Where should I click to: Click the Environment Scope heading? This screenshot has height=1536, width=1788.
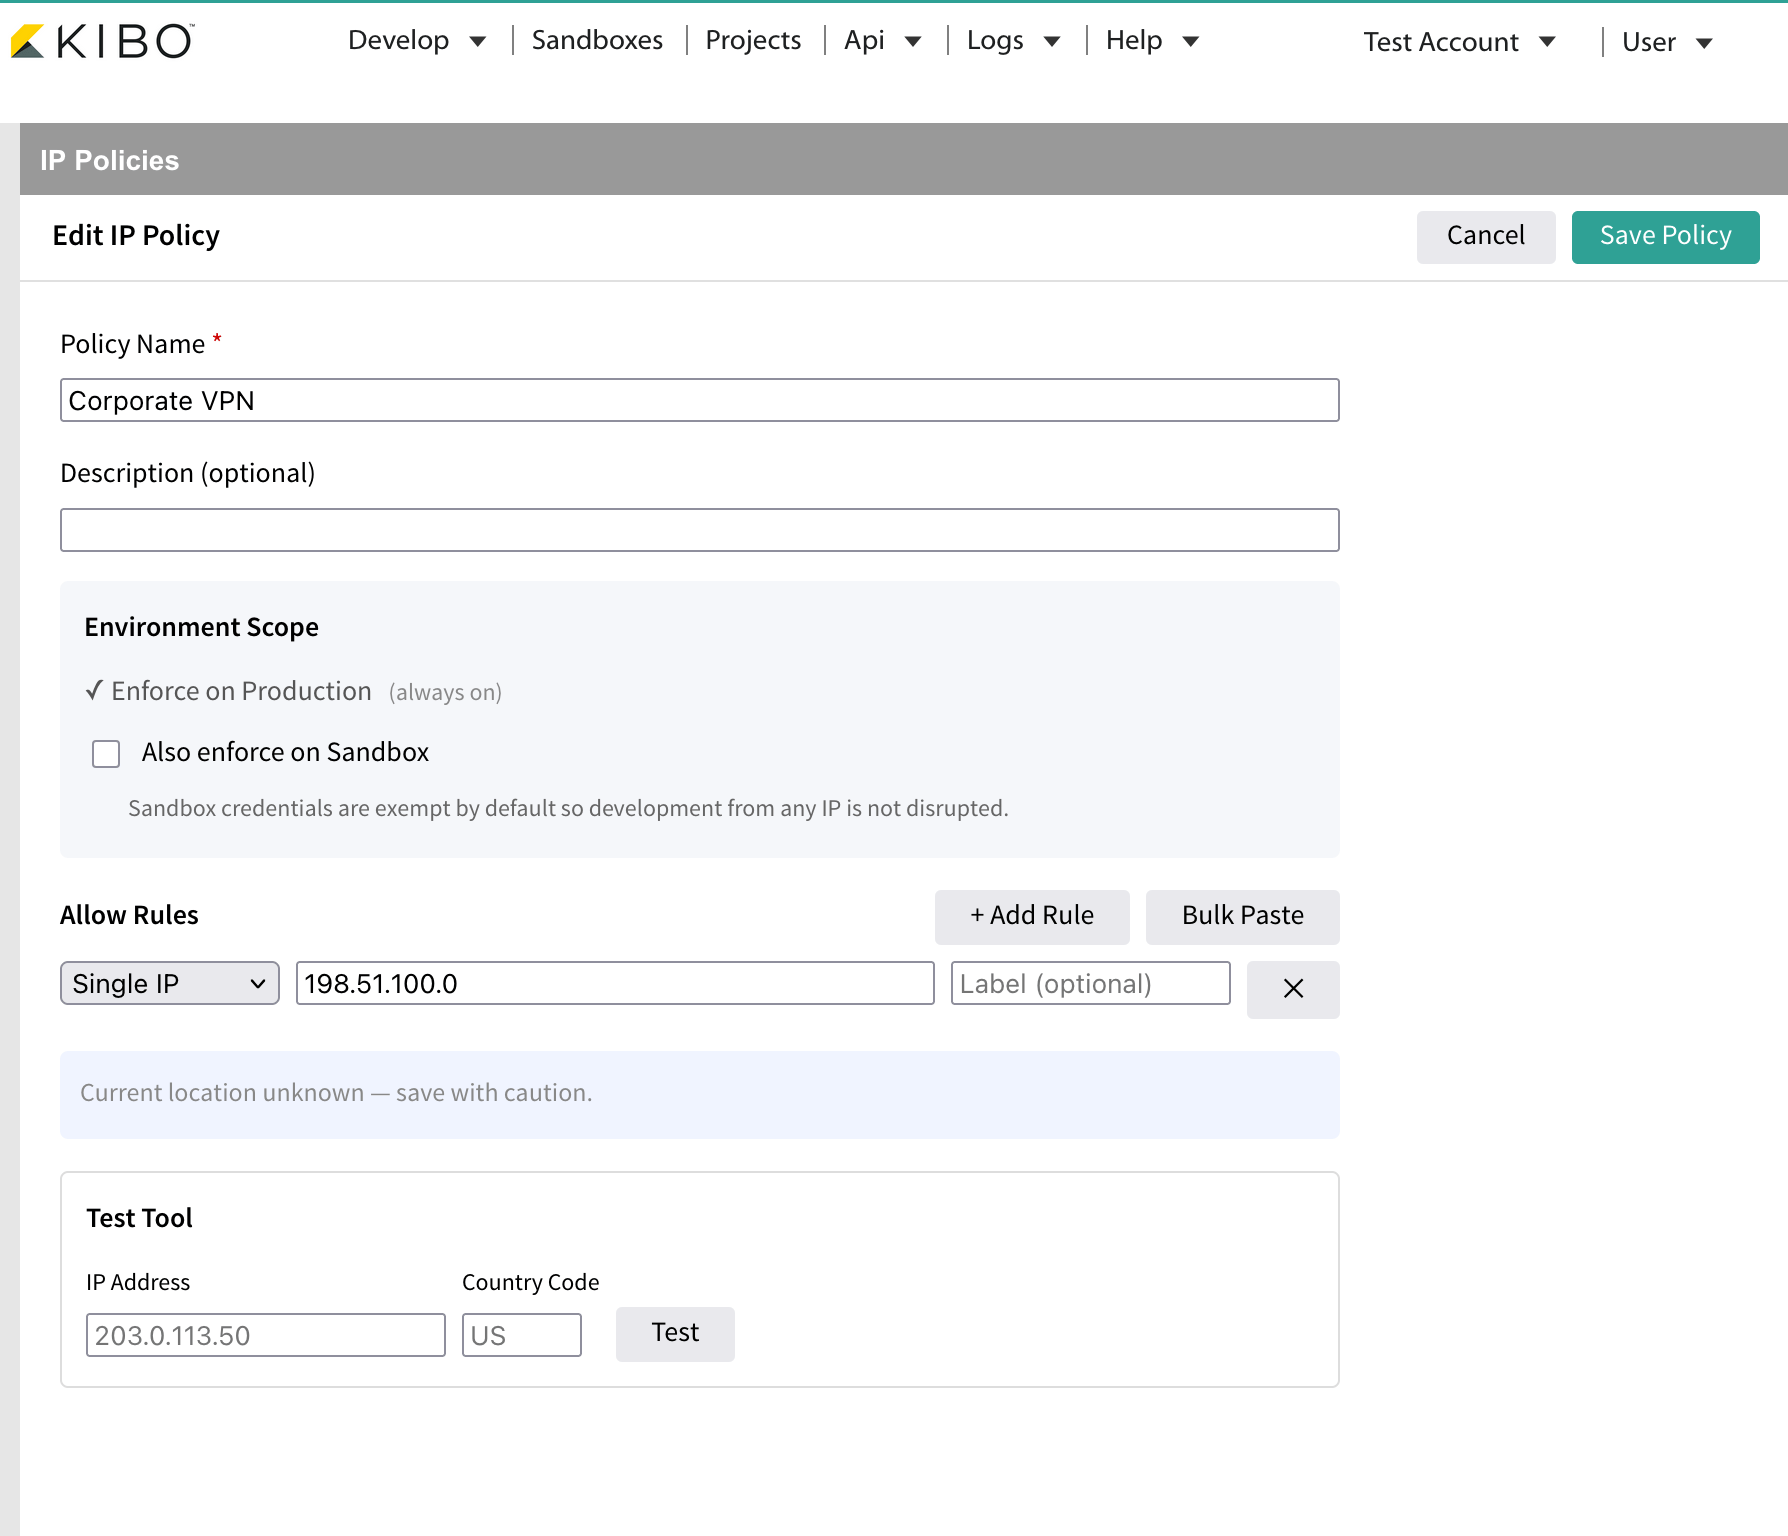click(x=201, y=627)
